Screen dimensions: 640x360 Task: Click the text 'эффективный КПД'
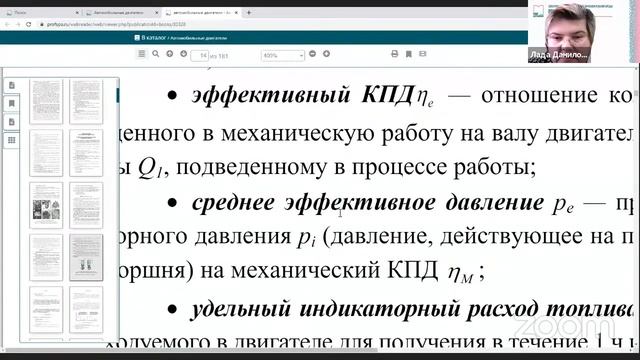pyautogui.click(x=303, y=95)
